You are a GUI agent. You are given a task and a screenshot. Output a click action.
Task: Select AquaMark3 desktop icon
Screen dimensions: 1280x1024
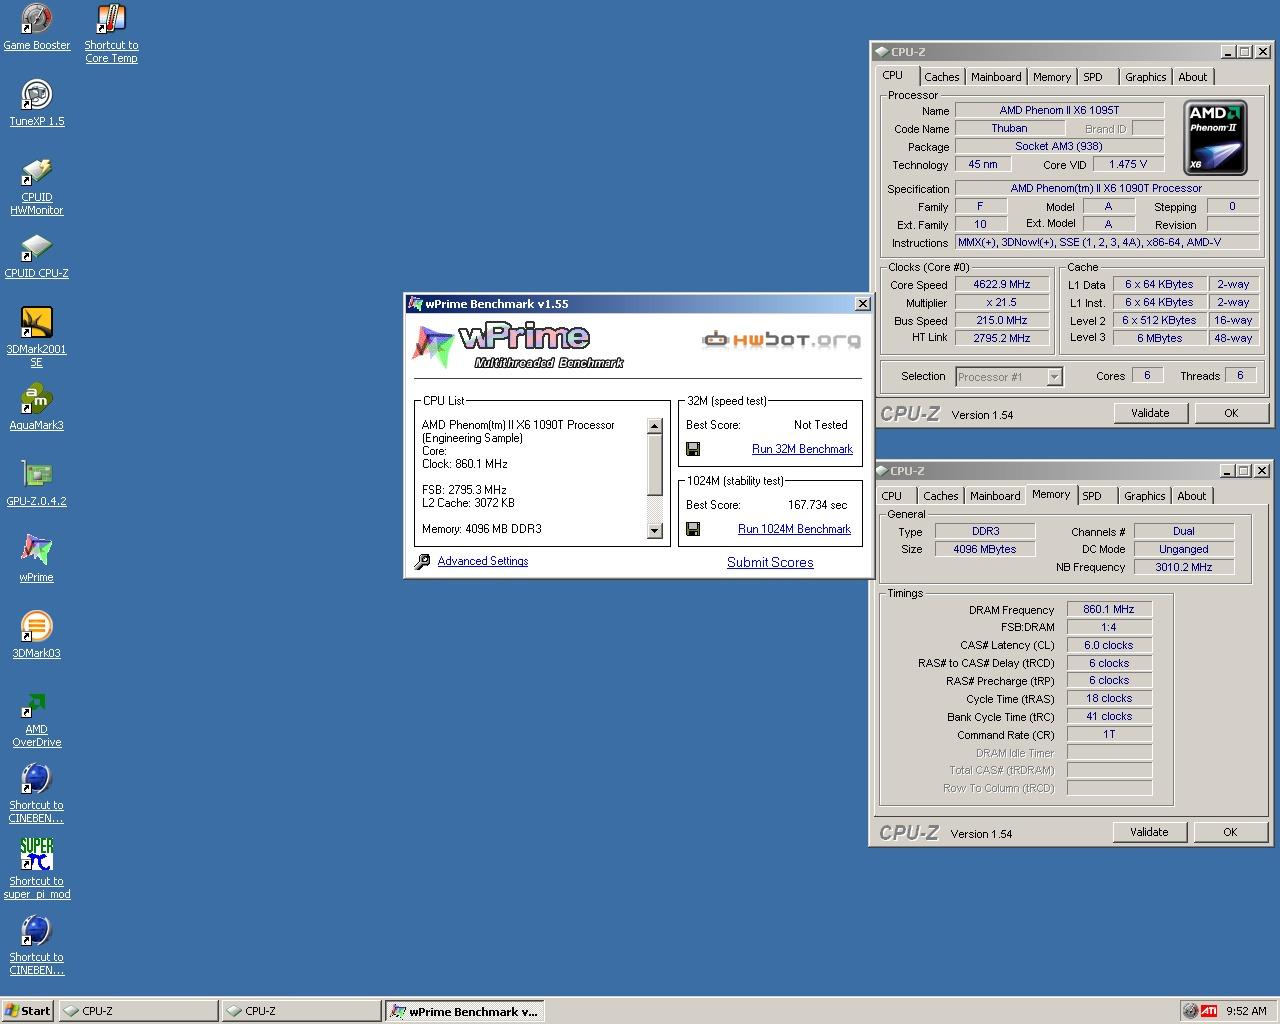pos(37,407)
